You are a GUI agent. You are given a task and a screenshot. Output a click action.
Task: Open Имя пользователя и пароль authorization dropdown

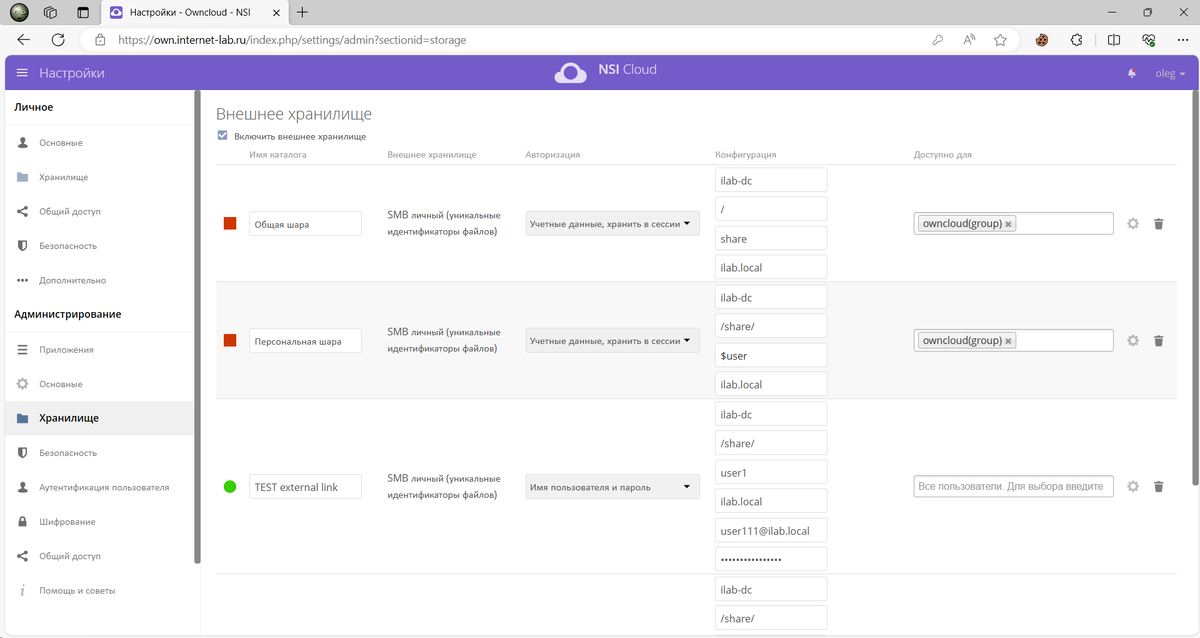click(x=612, y=487)
